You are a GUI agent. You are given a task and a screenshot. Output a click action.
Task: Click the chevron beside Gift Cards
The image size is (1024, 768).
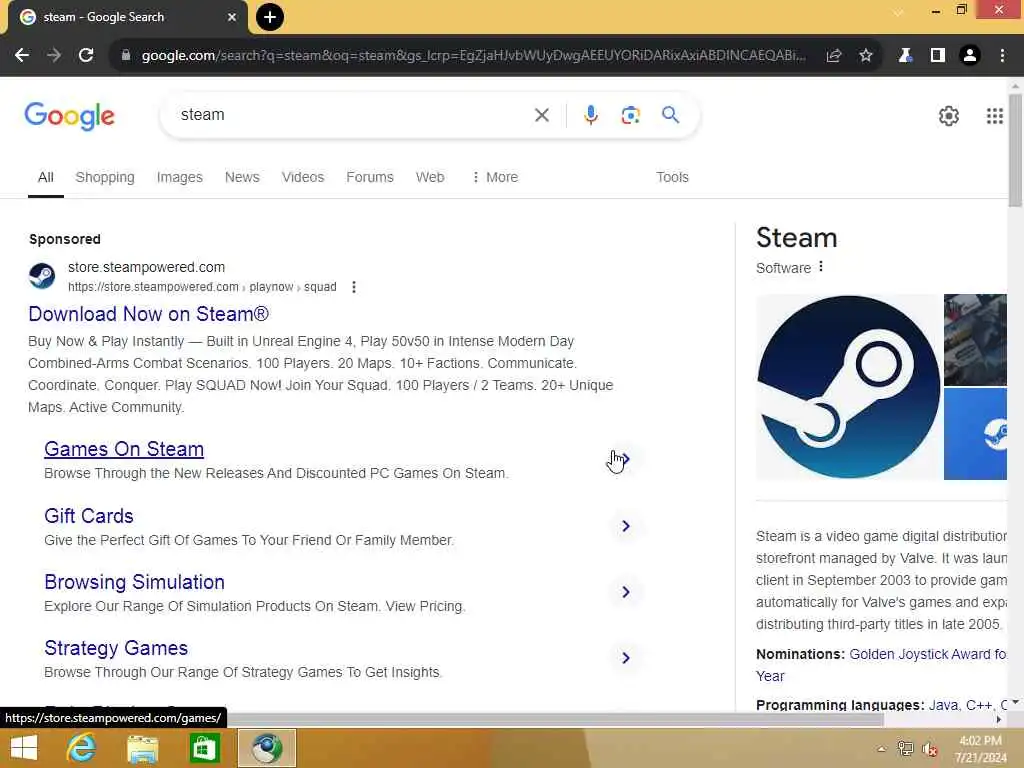coord(626,526)
